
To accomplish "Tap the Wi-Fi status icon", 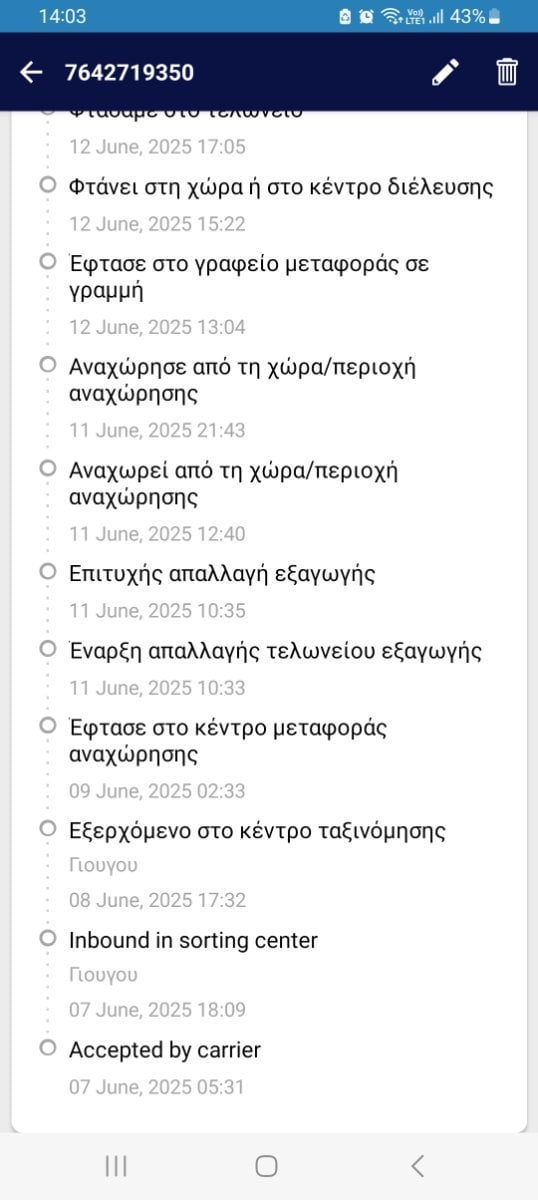I will click(x=388, y=16).
